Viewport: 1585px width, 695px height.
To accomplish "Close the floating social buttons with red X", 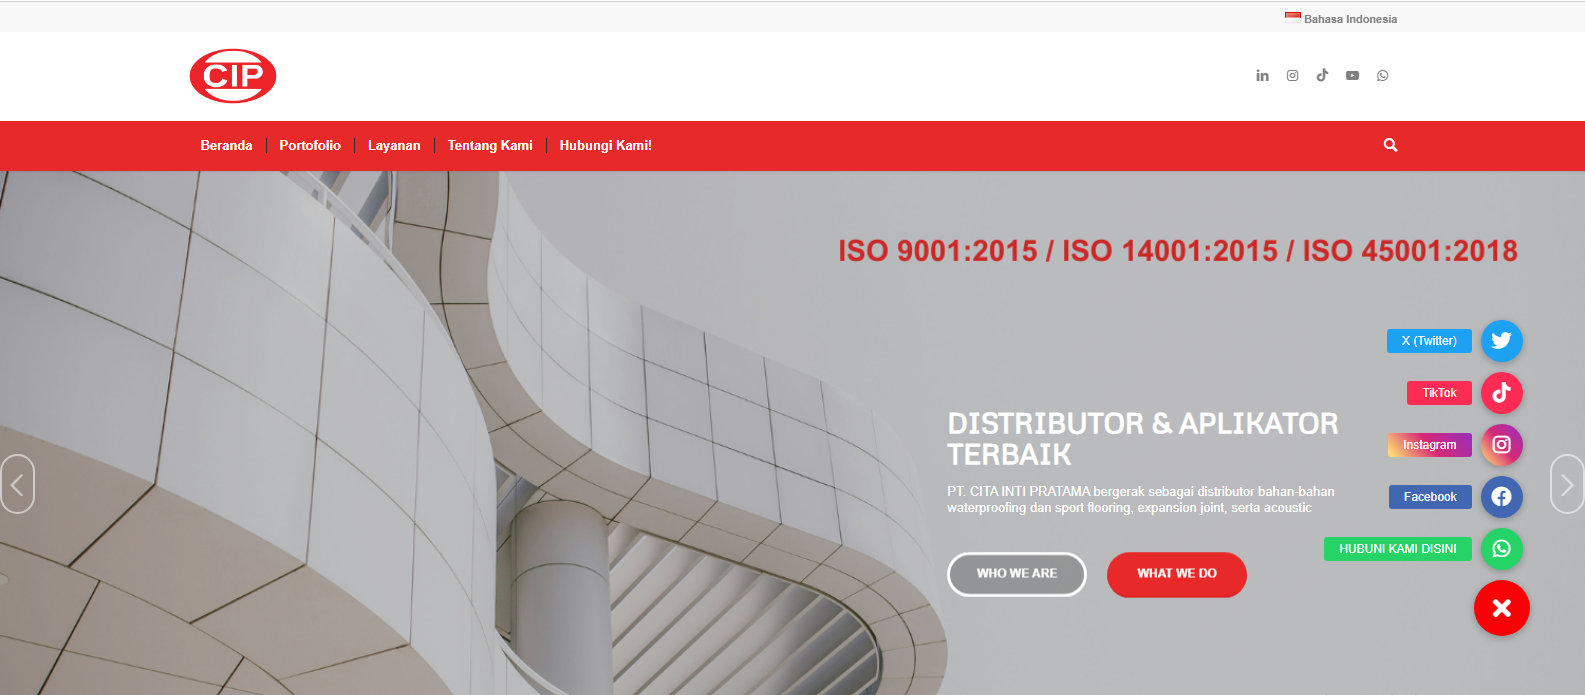I will point(1501,608).
